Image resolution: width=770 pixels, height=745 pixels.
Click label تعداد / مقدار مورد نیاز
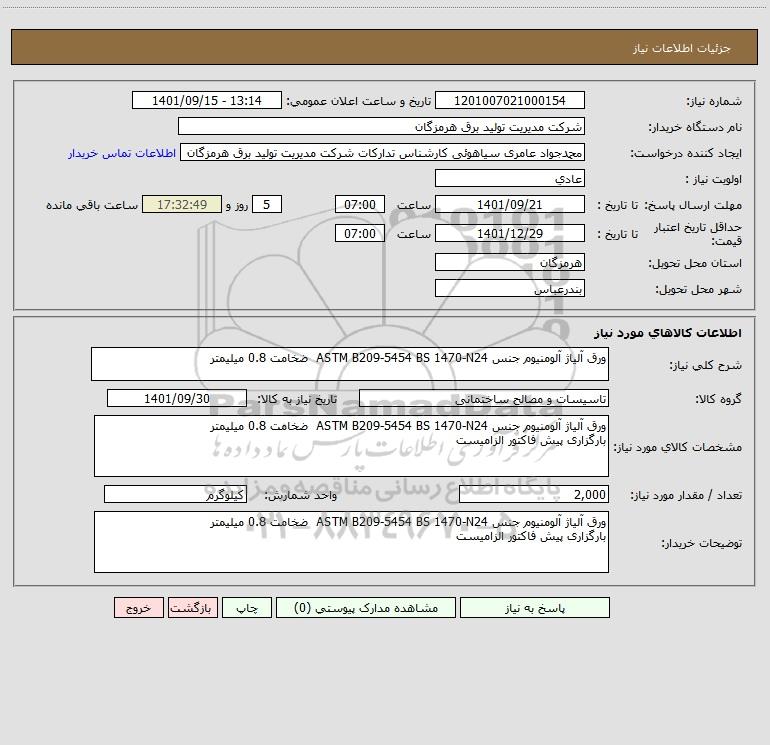686,495
